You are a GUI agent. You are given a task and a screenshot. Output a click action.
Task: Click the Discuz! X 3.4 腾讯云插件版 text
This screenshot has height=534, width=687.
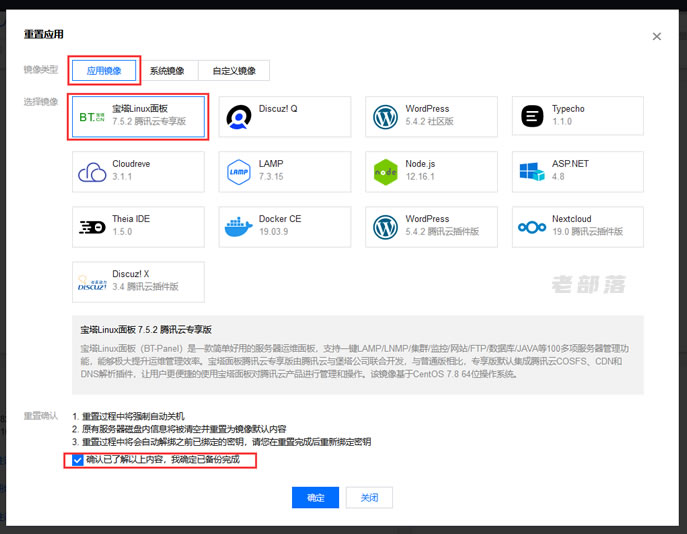[145, 287]
